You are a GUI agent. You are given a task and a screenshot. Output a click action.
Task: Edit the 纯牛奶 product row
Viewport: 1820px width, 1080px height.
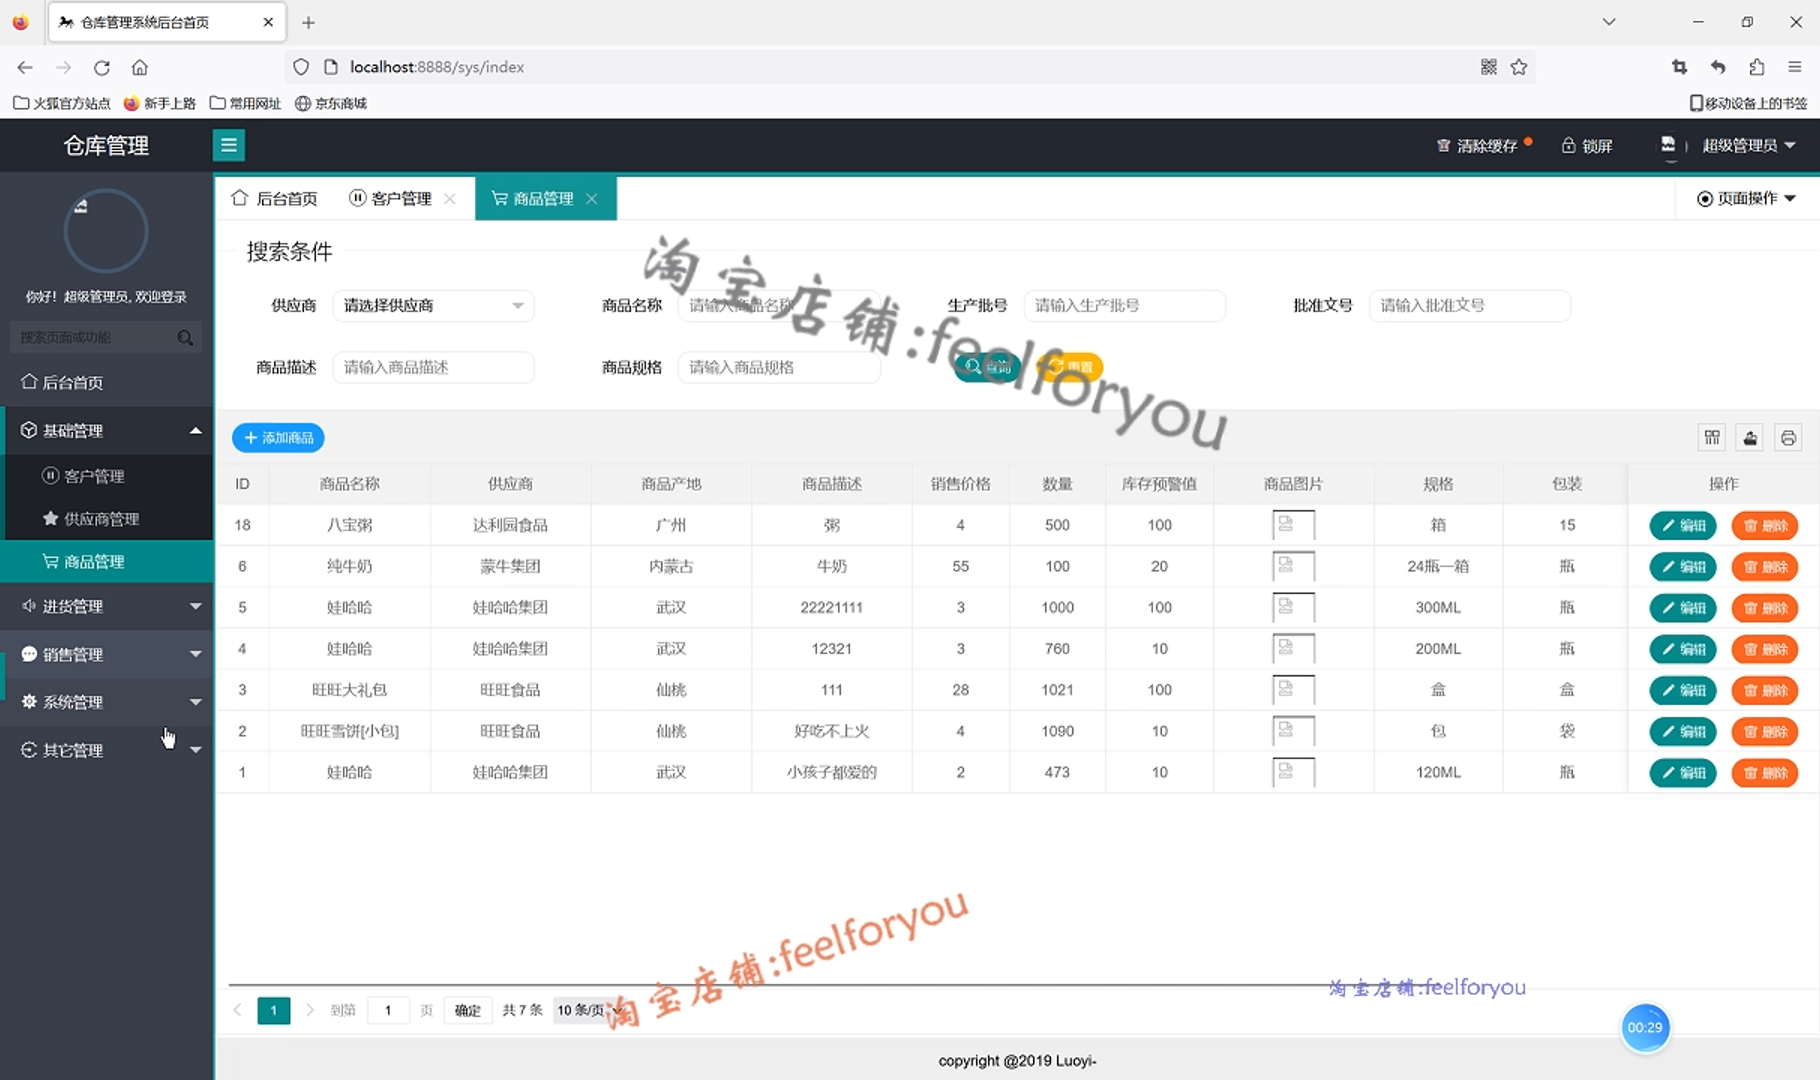[1683, 567]
